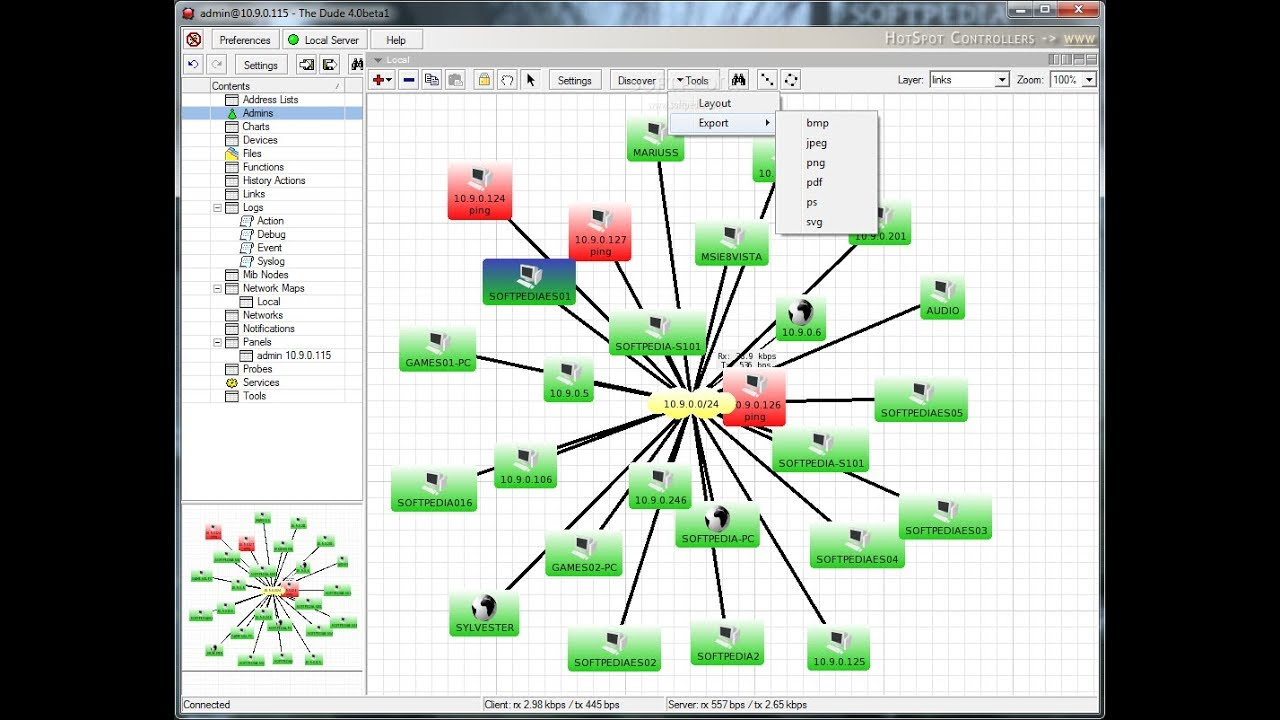Screen dimensions: 1280x720
Task: Click the blue minus remove icon
Action: (x=408, y=80)
